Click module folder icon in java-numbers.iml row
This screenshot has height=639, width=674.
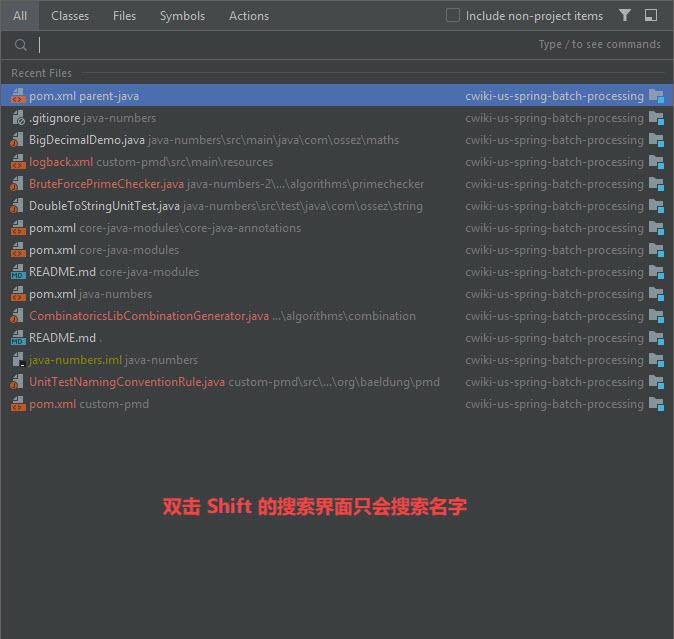656,360
